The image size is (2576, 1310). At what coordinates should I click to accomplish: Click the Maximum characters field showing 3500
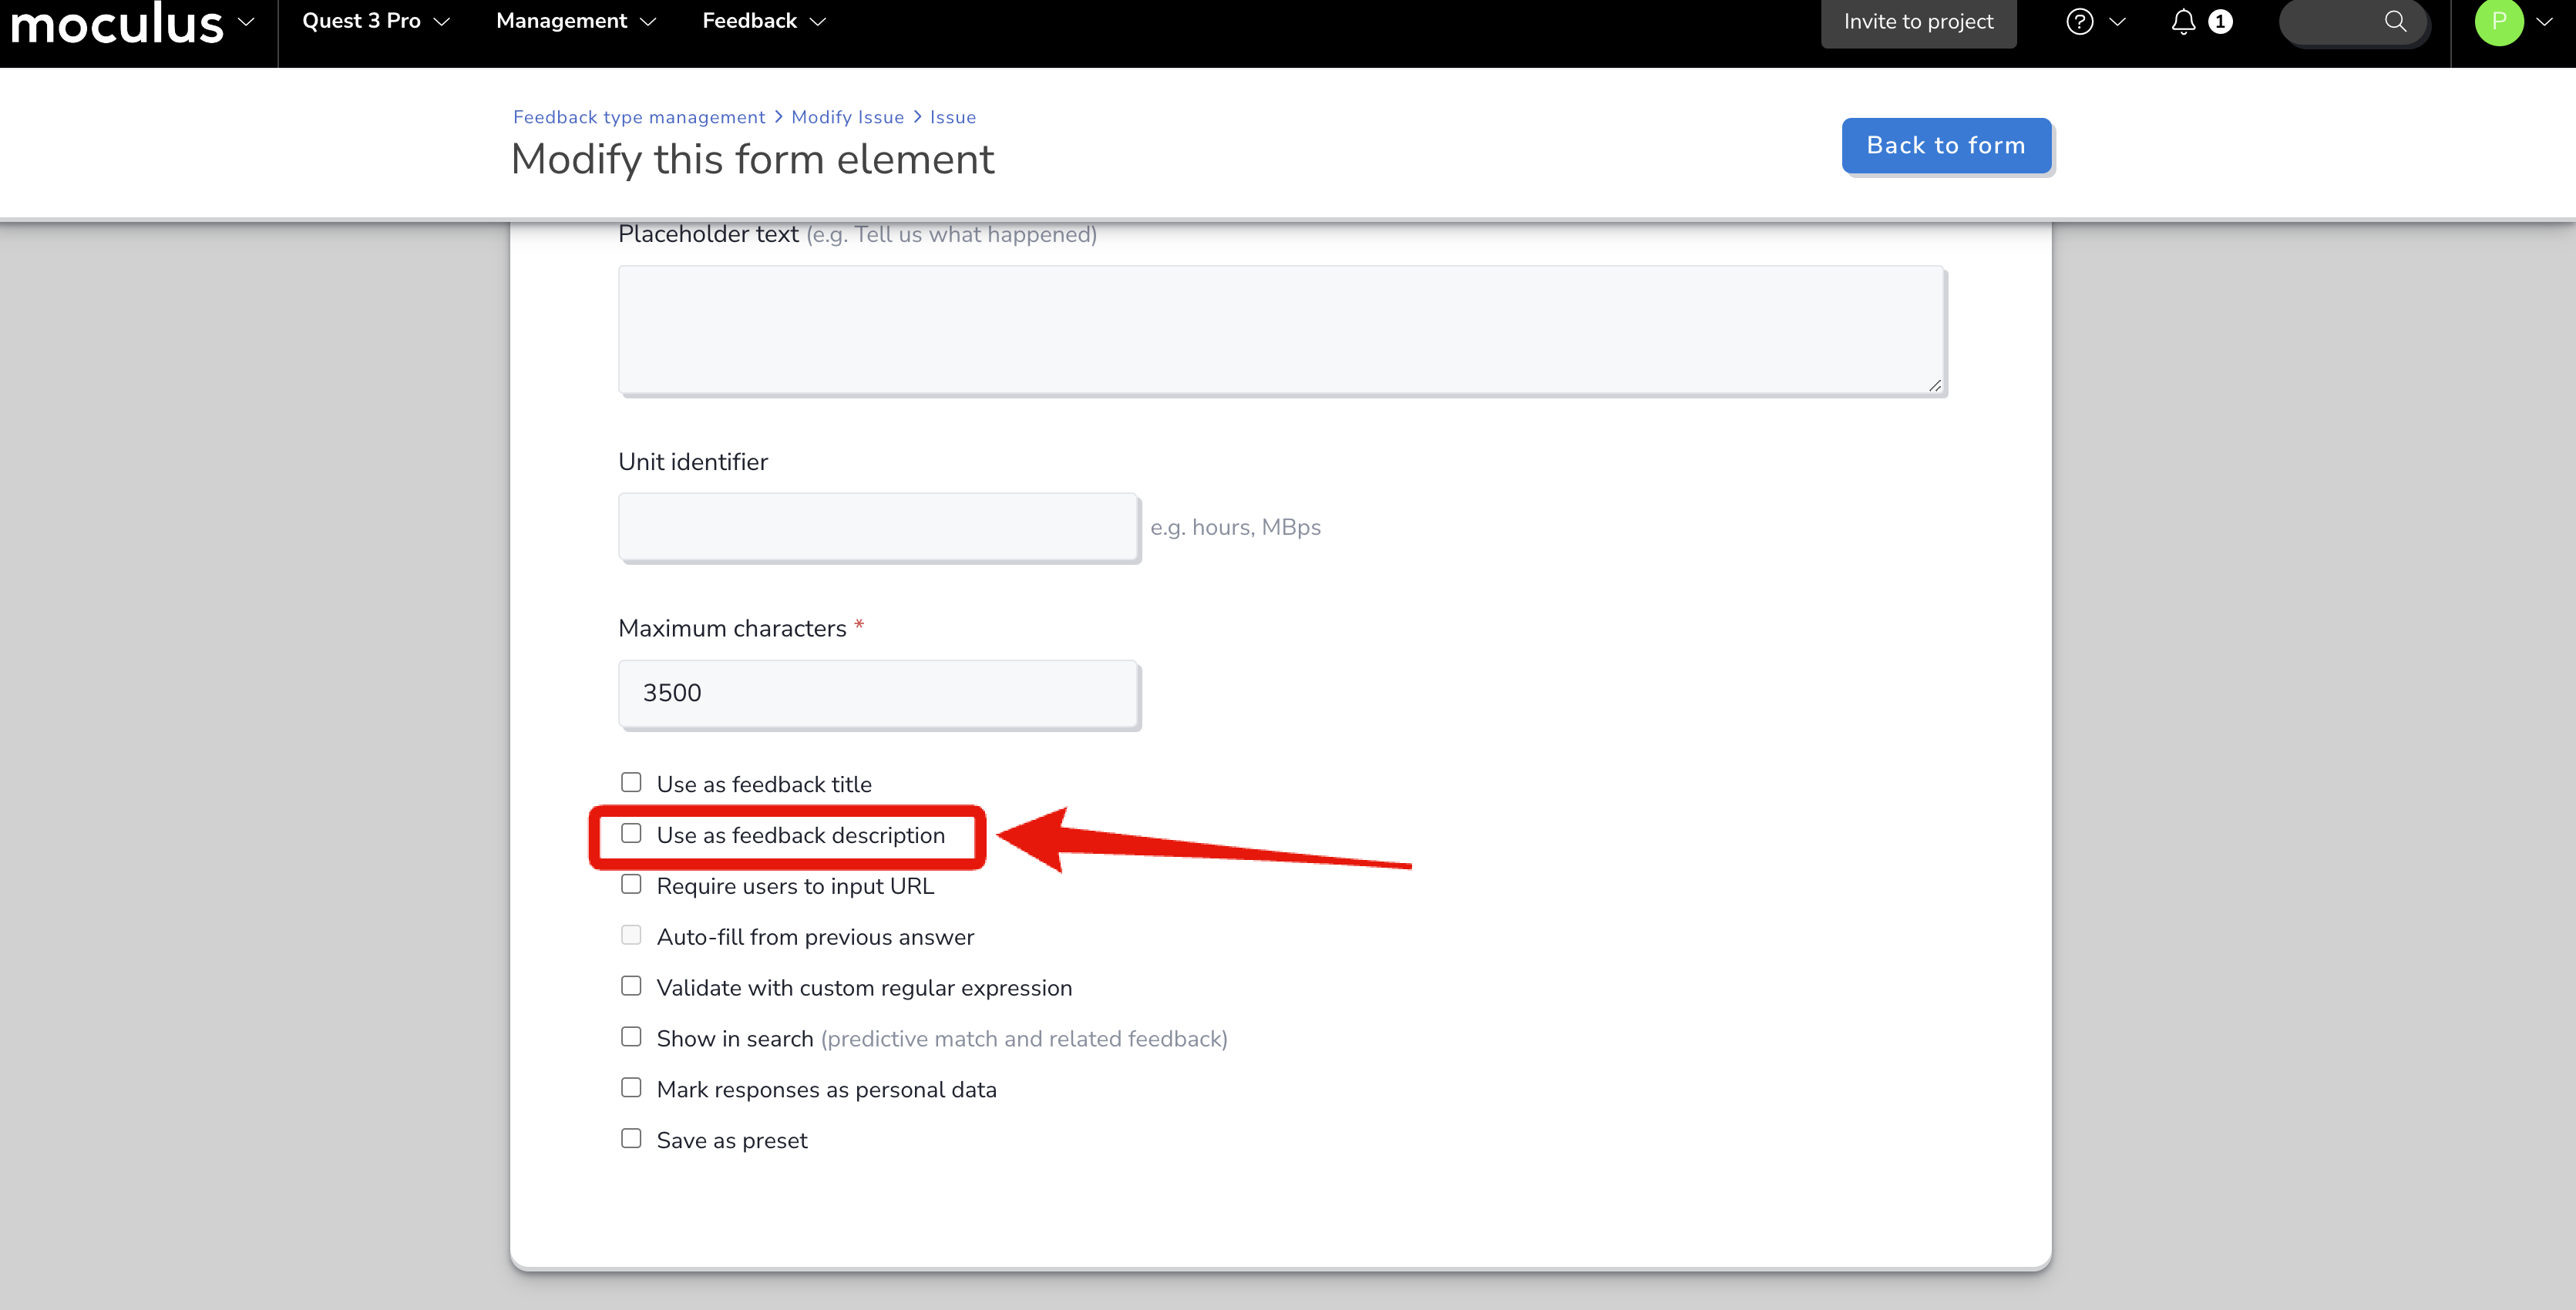(878, 693)
